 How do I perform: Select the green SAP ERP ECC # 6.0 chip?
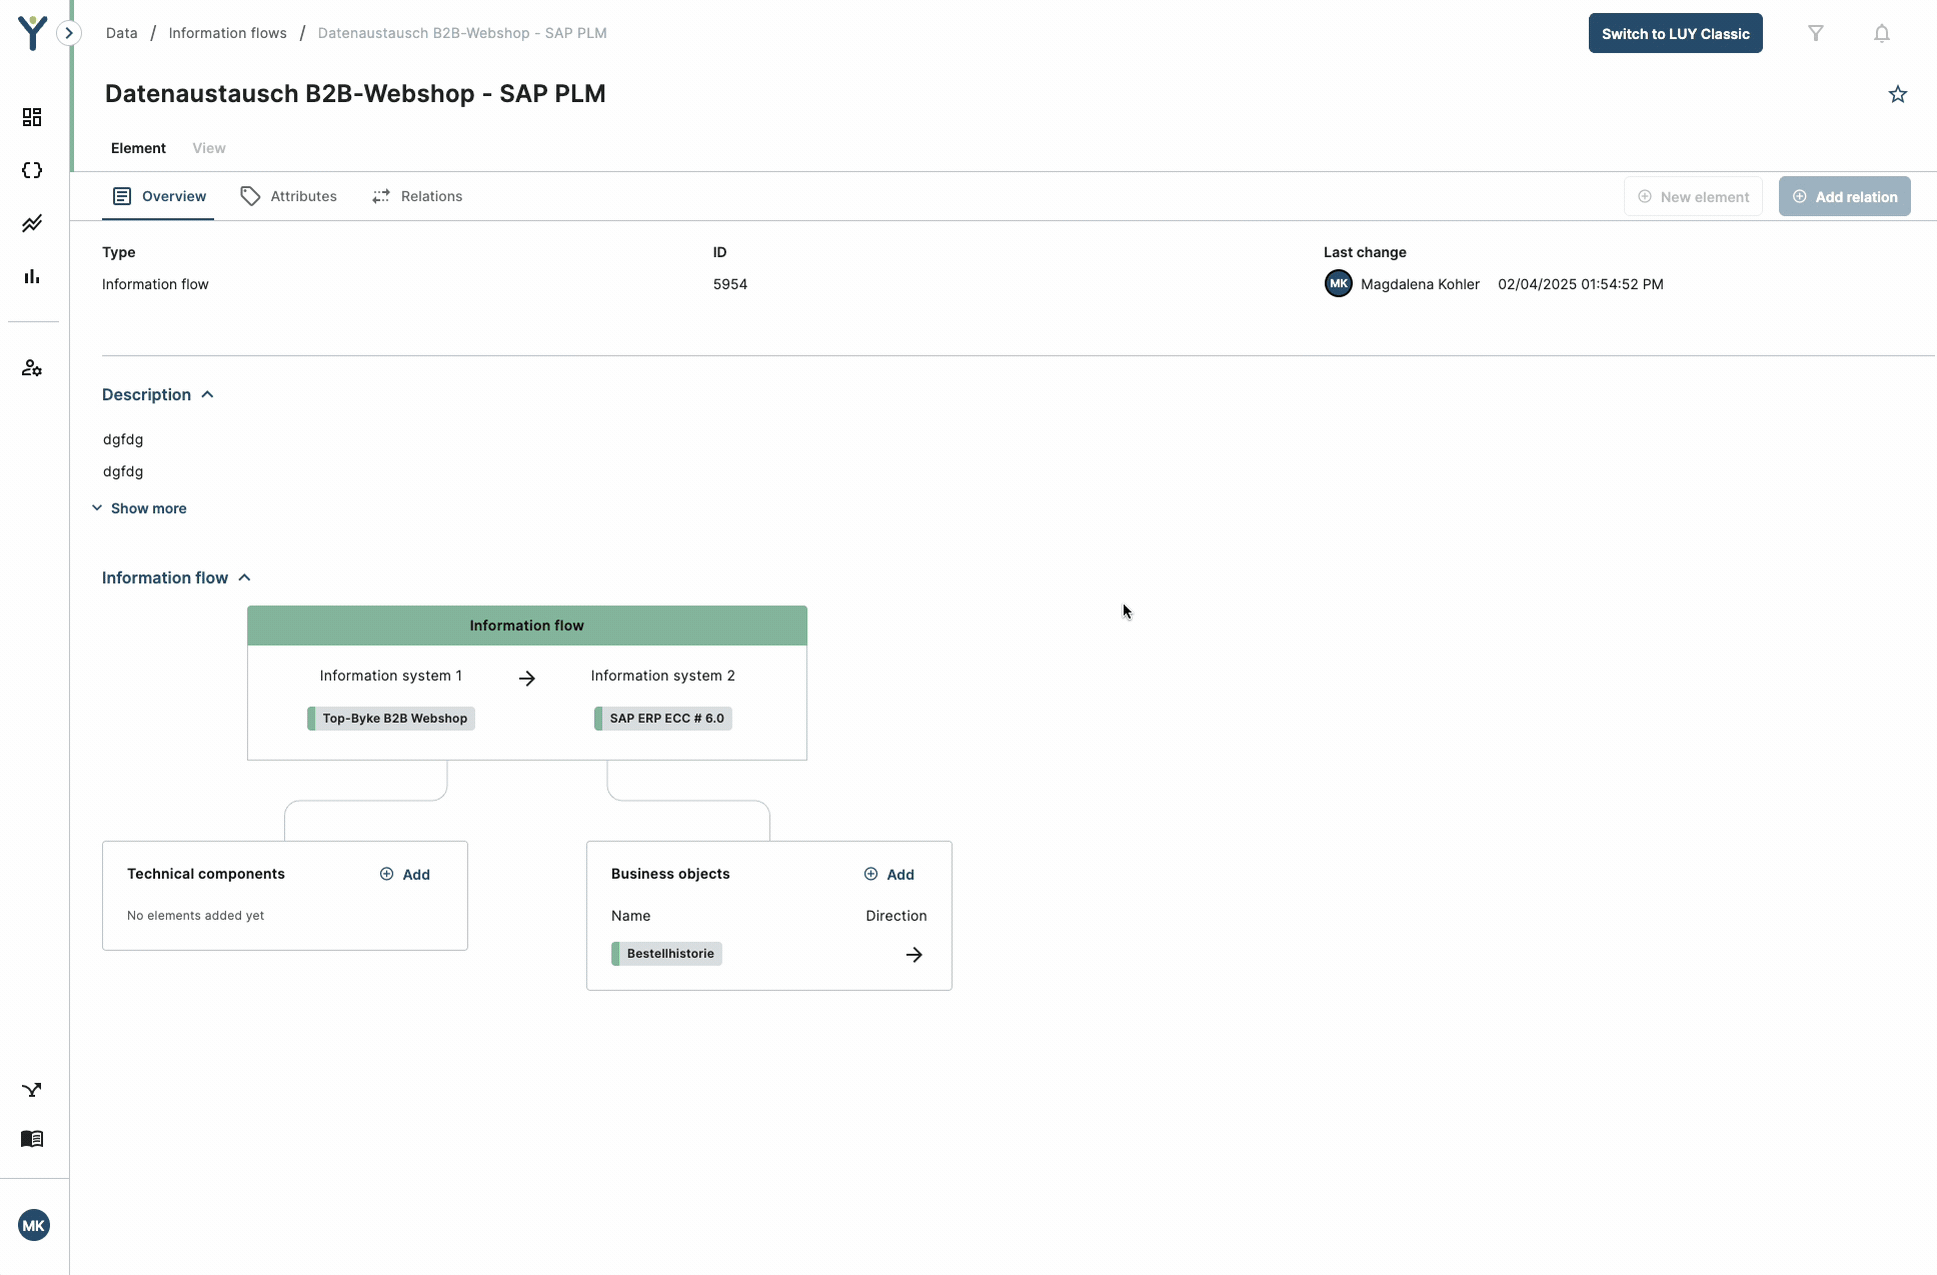pyautogui.click(x=662, y=718)
